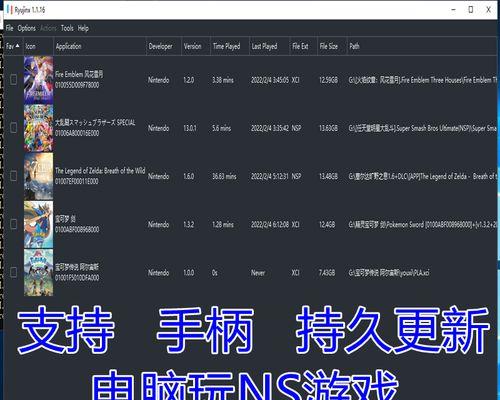This screenshot has width=500, height=400.
Task: Open the Tools menu
Action: 67,28
